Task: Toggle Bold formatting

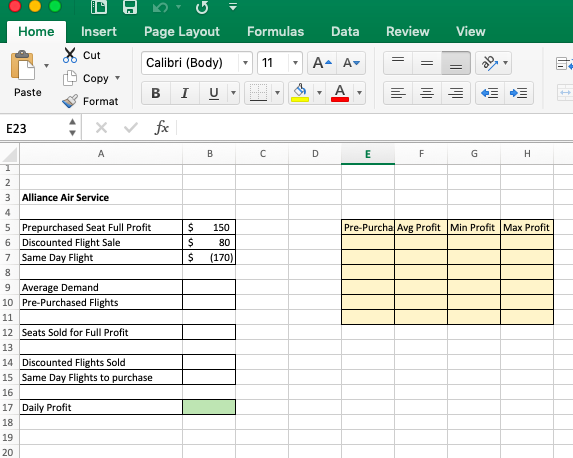Action: [156, 93]
